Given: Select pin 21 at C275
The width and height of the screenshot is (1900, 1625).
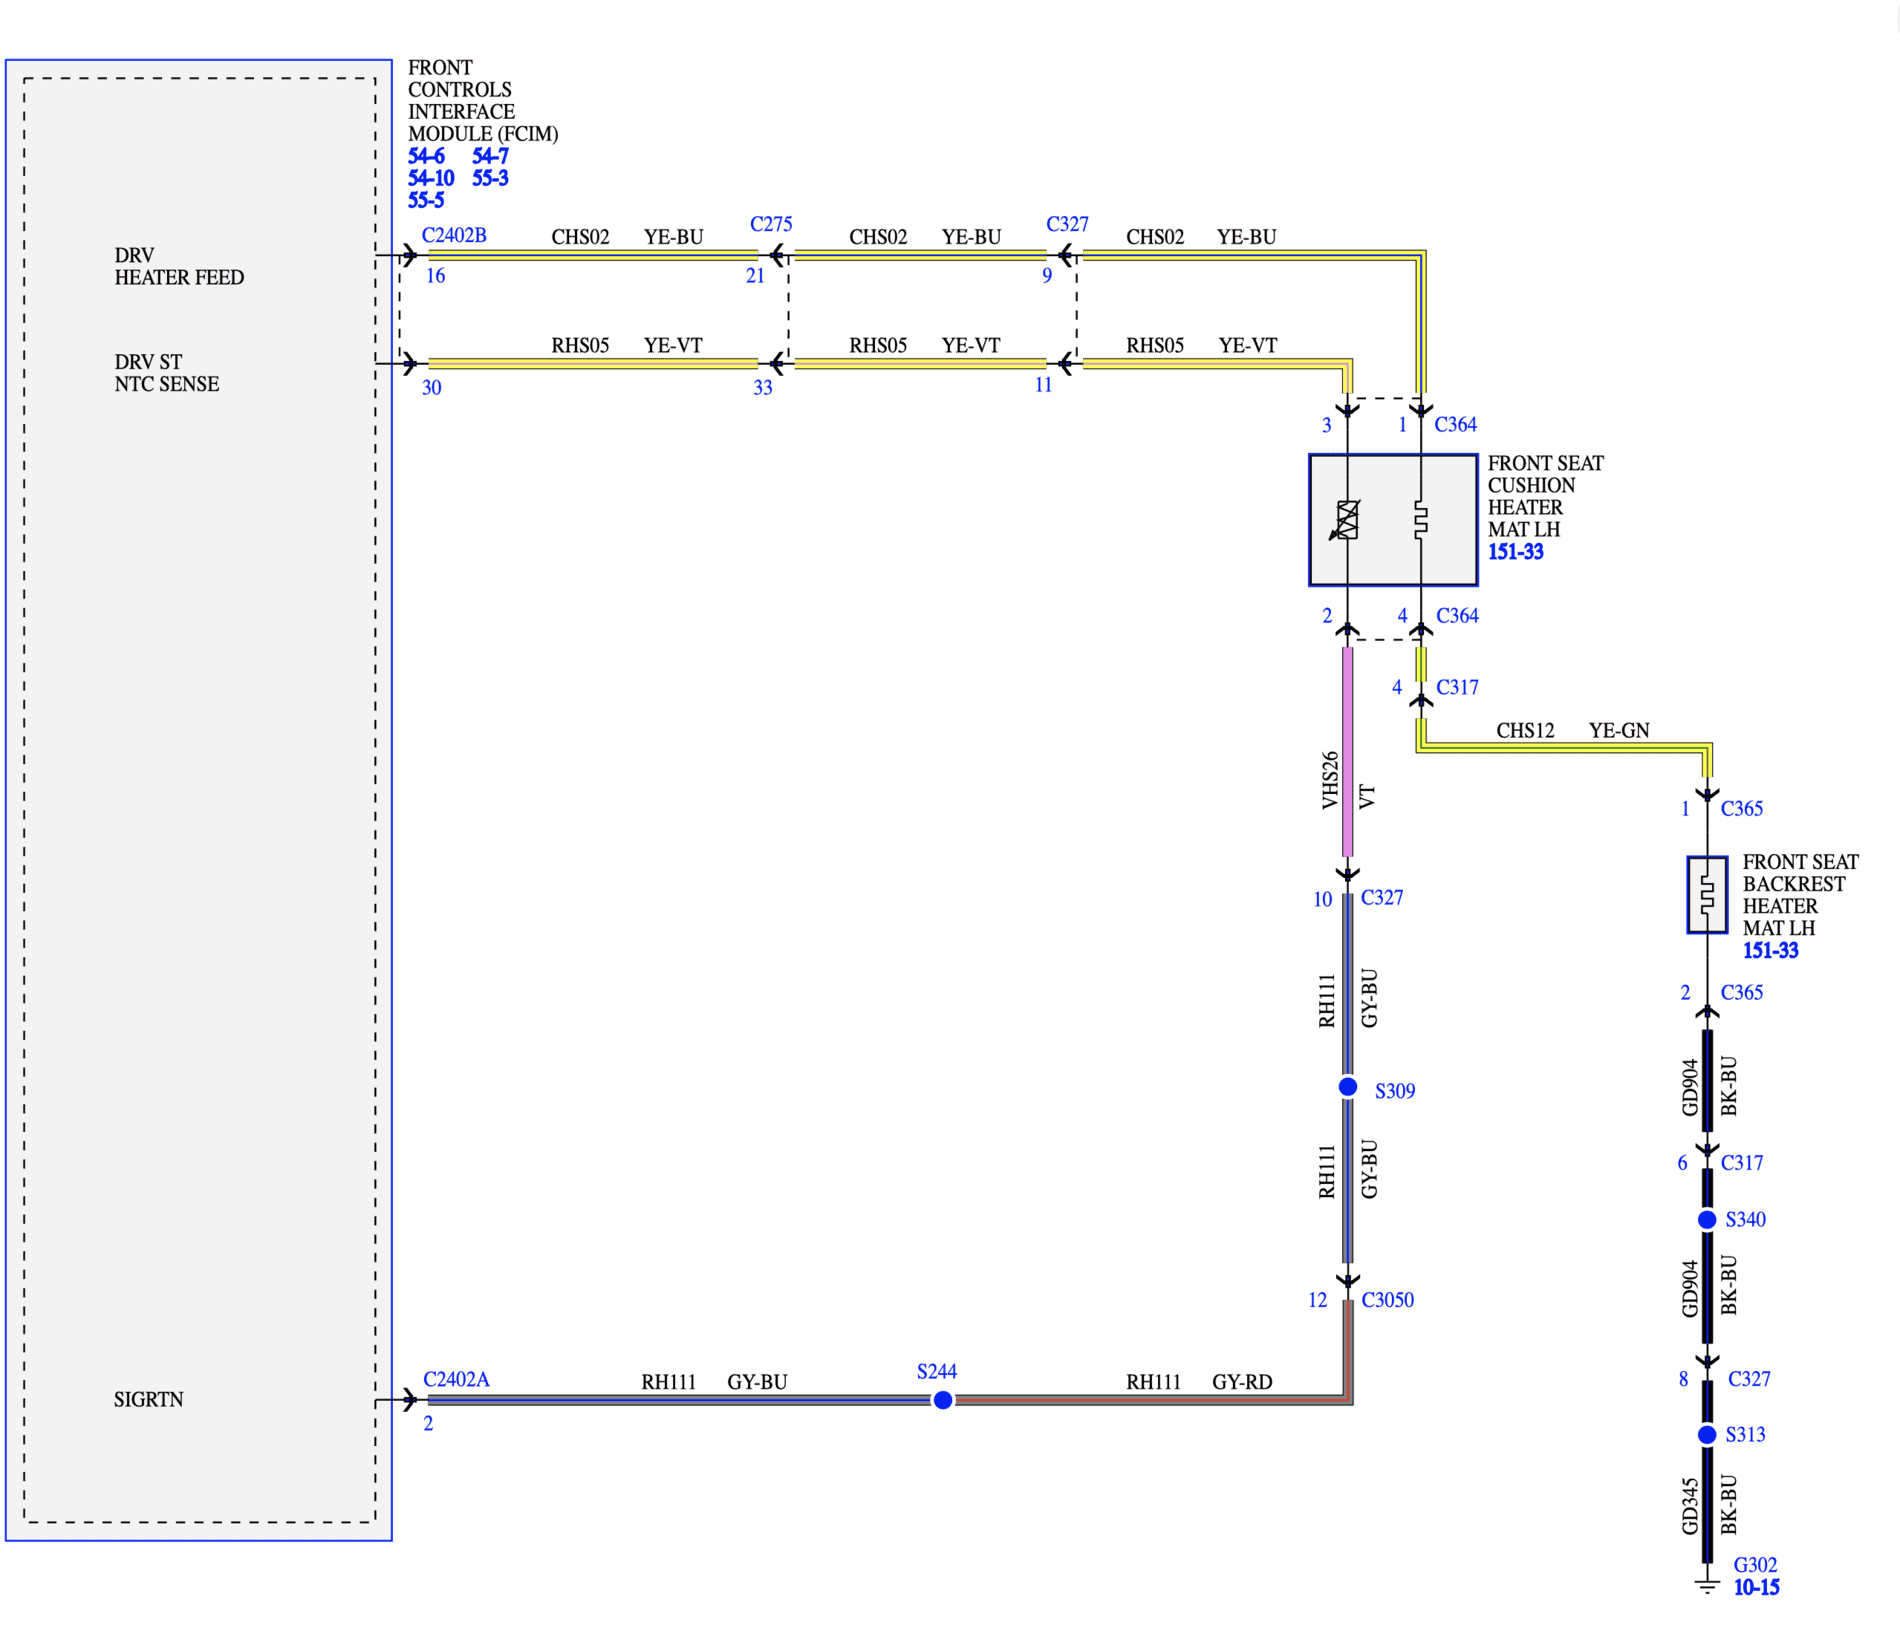Looking at the screenshot, I should pyautogui.click(x=755, y=276).
